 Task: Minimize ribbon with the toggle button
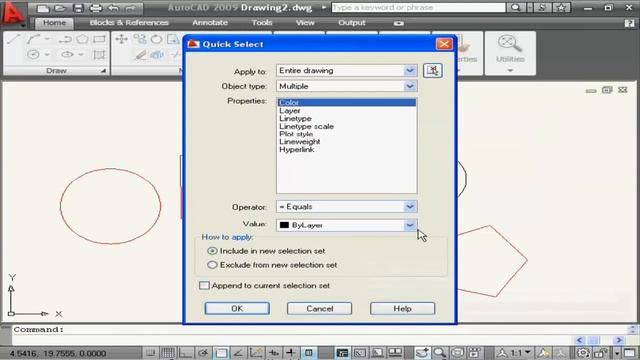[x=399, y=23]
